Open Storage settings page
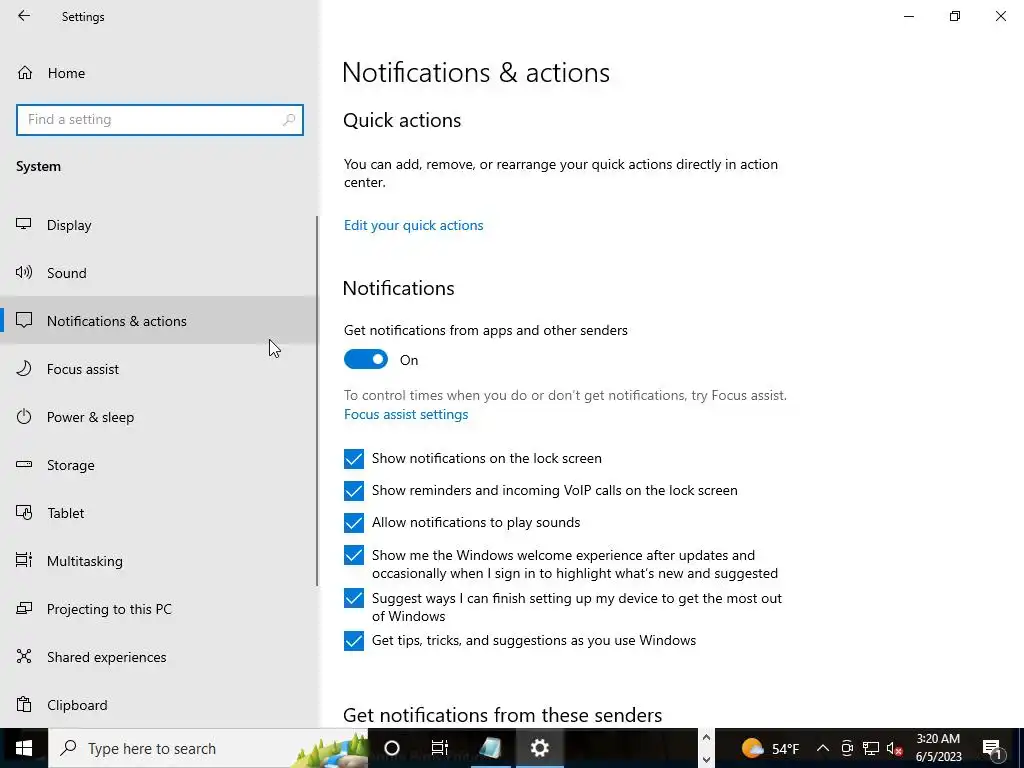Image resolution: width=1024 pixels, height=768 pixels. 159,465
